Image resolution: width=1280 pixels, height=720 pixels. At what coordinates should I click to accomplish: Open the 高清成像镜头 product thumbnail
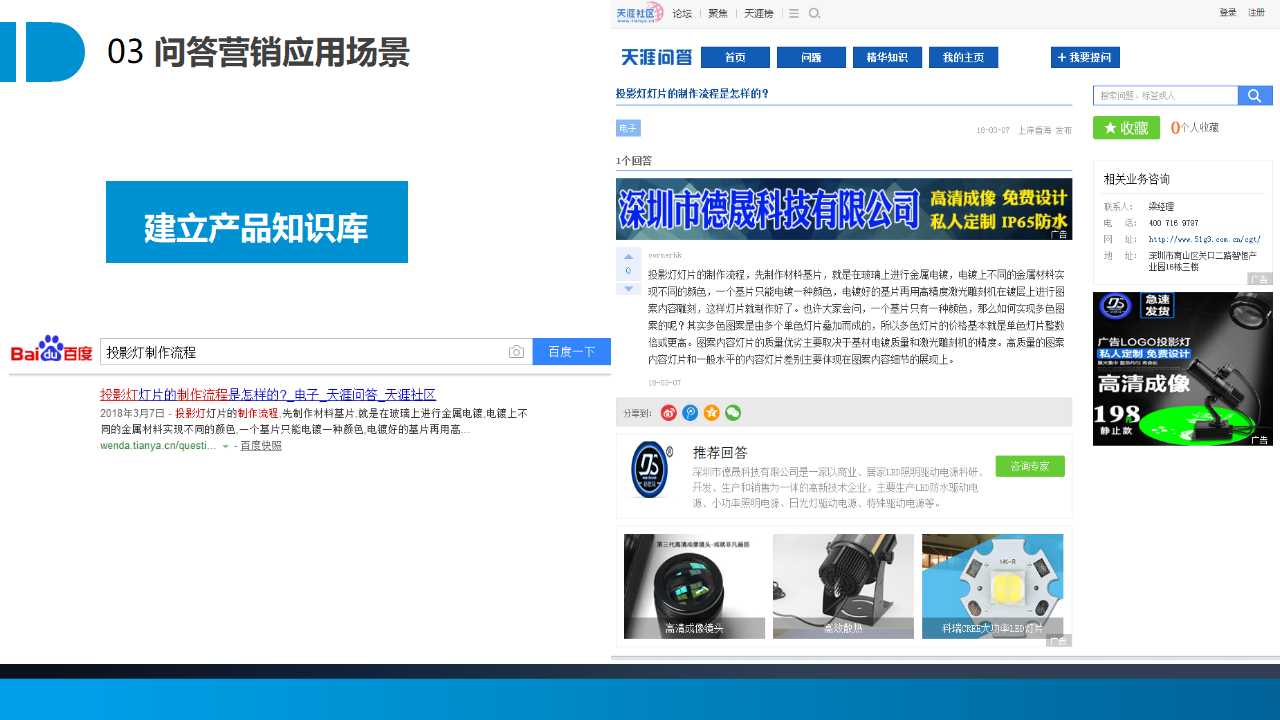[x=694, y=586]
